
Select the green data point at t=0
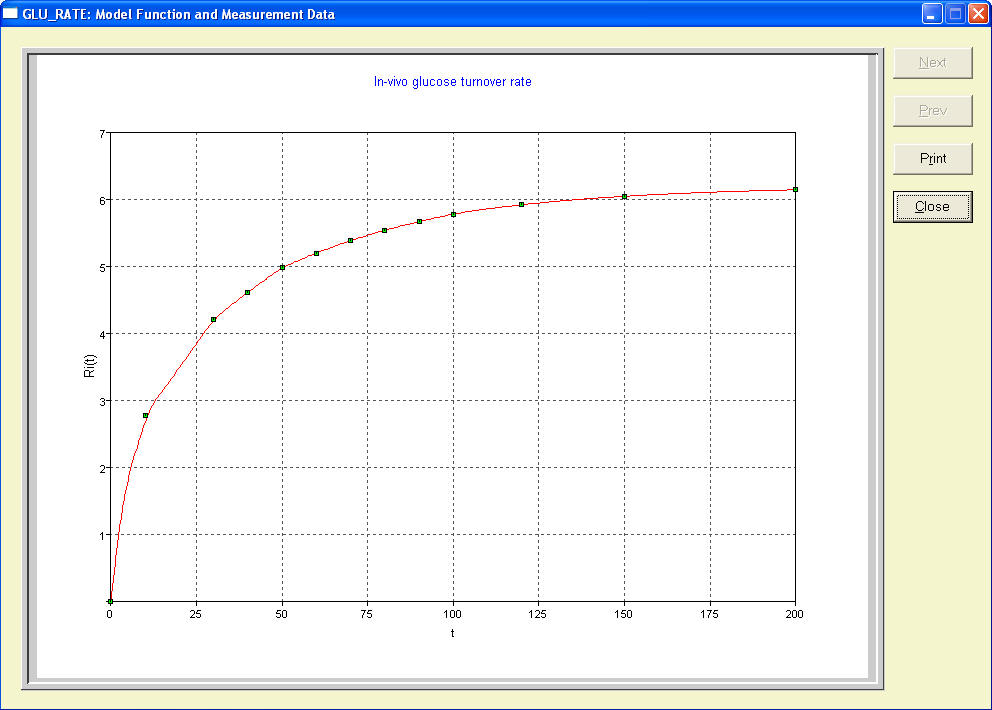tap(110, 601)
